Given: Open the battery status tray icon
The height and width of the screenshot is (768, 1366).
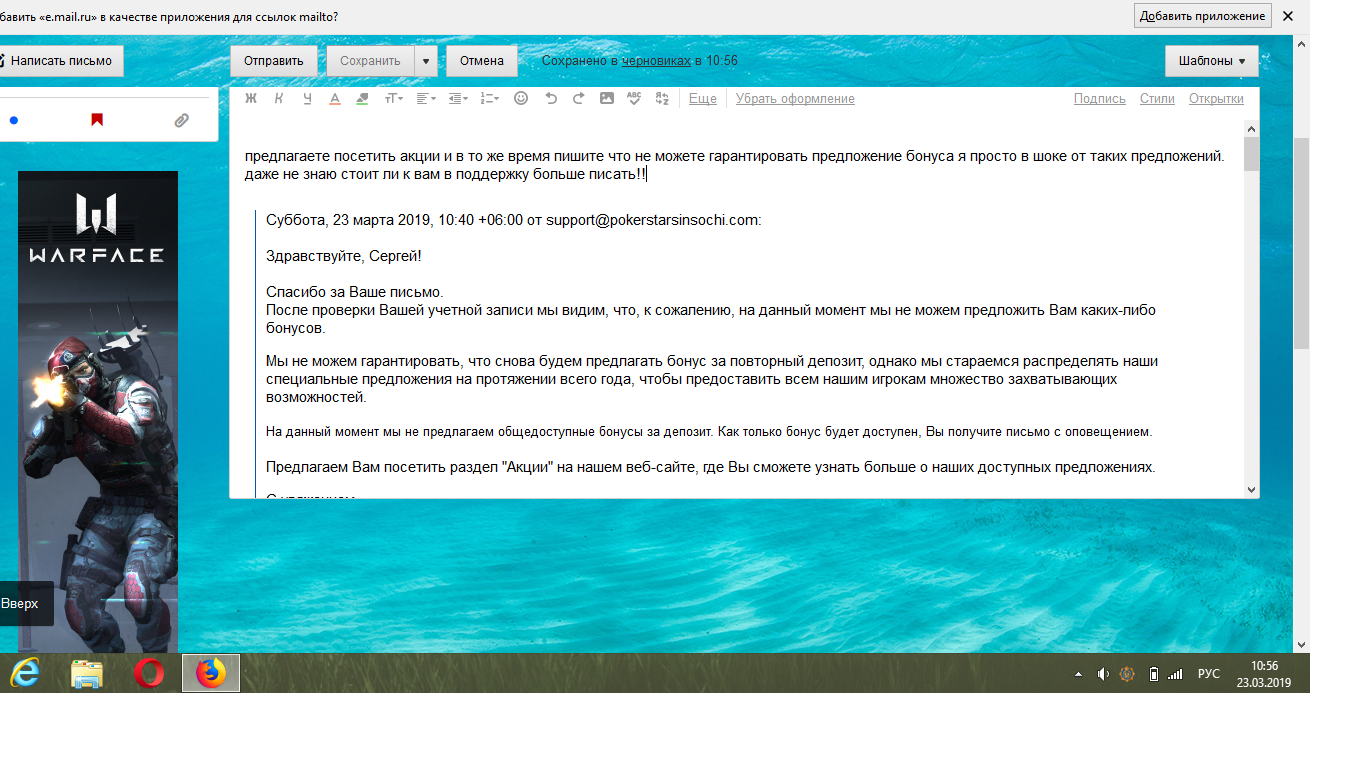Looking at the screenshot, I should coord(1153,674).
